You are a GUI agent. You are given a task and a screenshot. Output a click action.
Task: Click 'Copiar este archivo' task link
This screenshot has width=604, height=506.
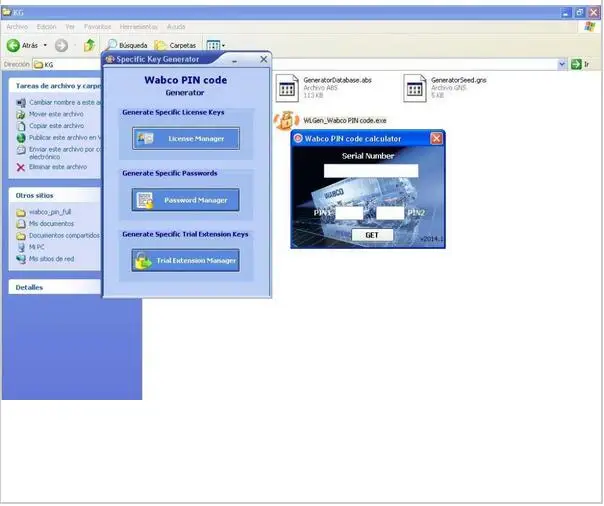(x=57, y=126)
